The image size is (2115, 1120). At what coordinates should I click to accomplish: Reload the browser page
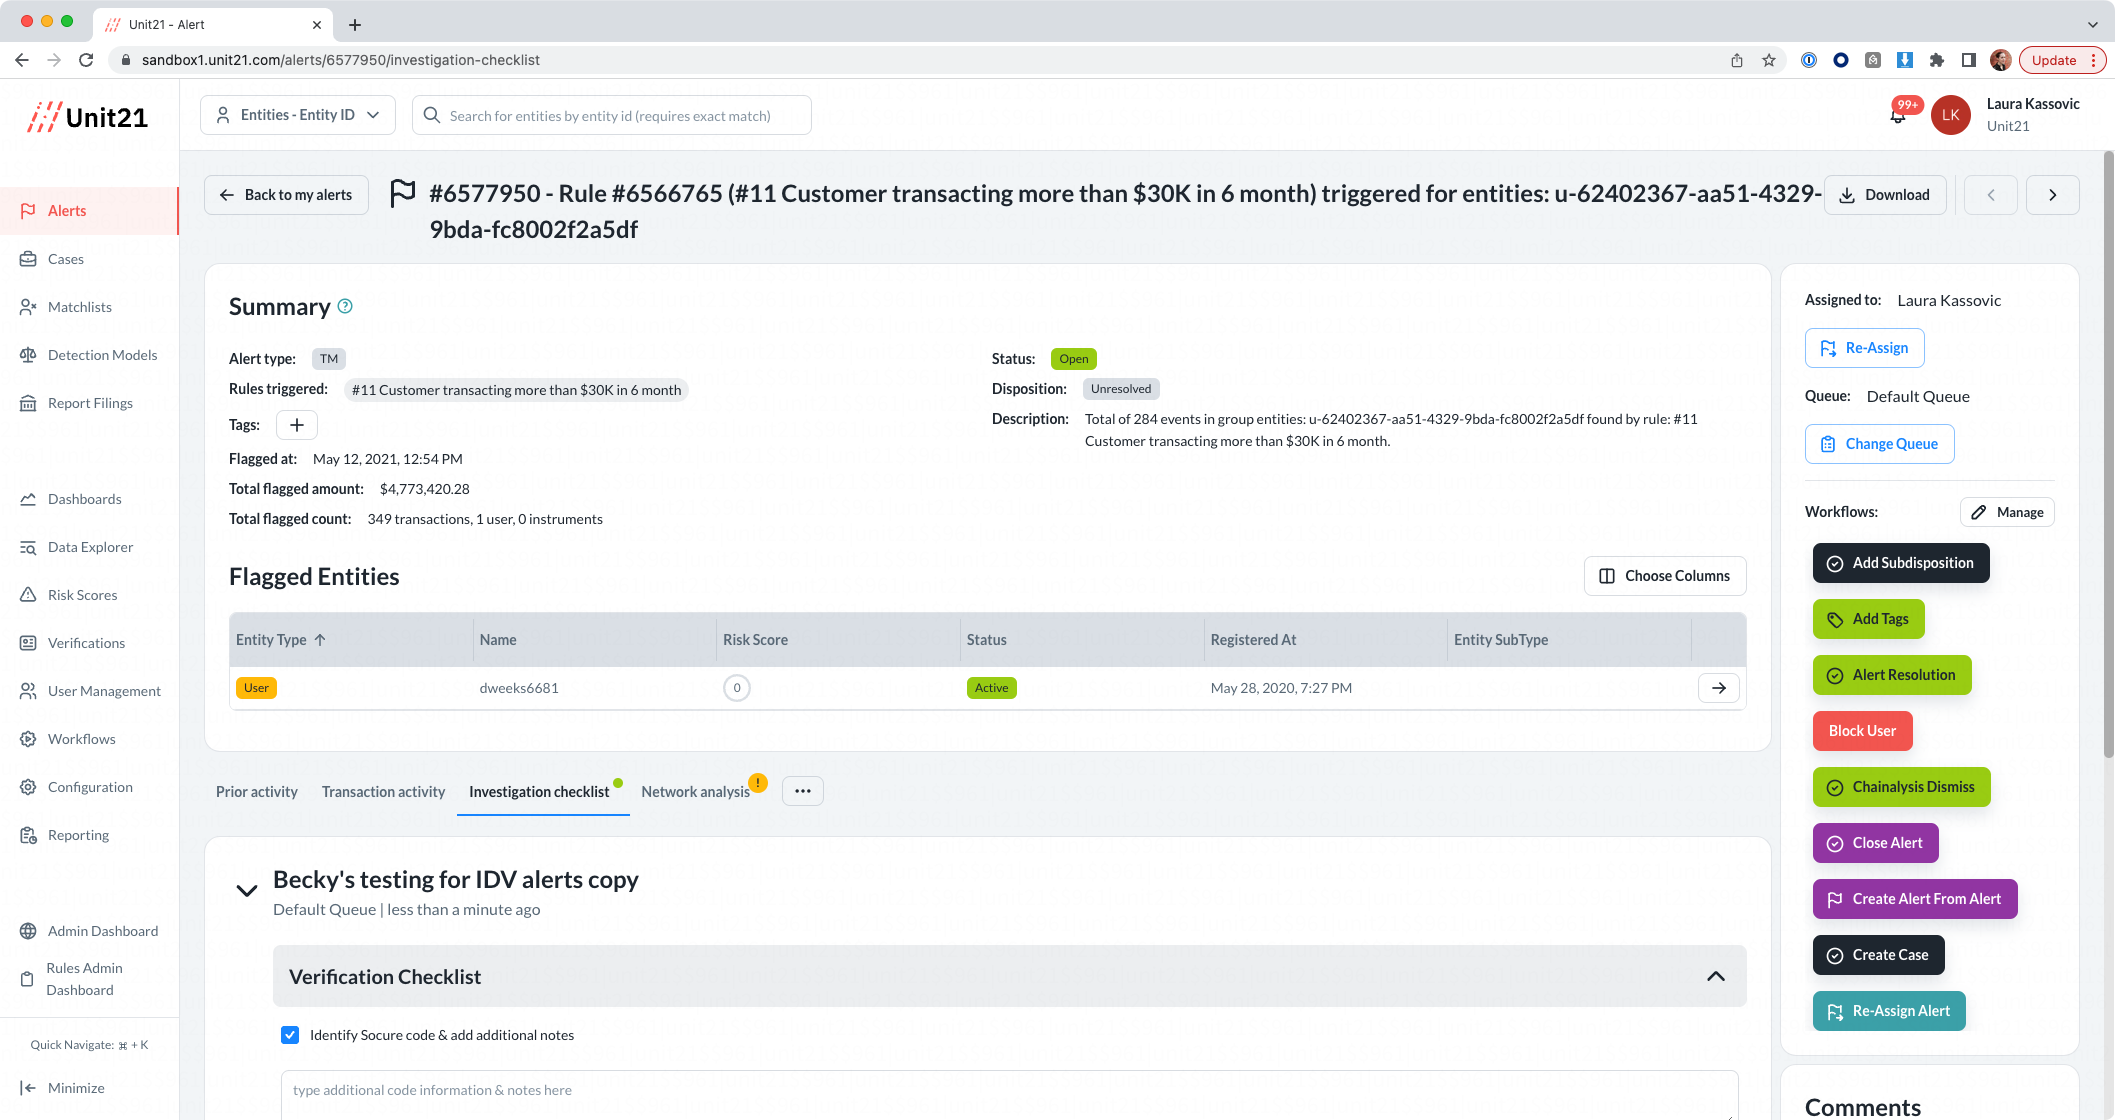coord(86,60)
